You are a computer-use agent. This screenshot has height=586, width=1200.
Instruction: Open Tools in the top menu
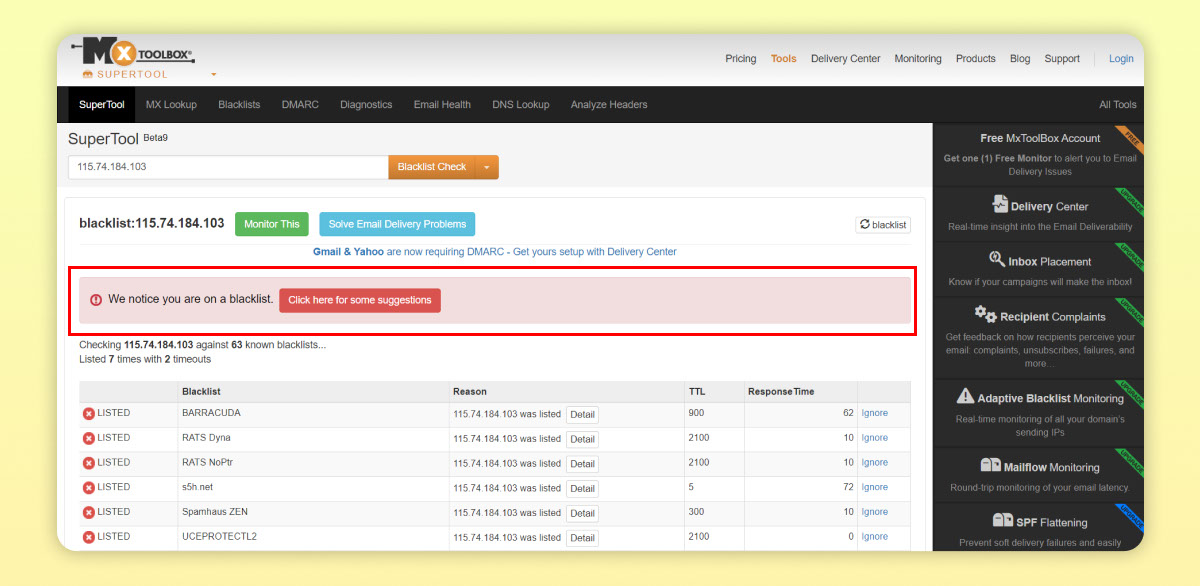[x=784, y=58]
